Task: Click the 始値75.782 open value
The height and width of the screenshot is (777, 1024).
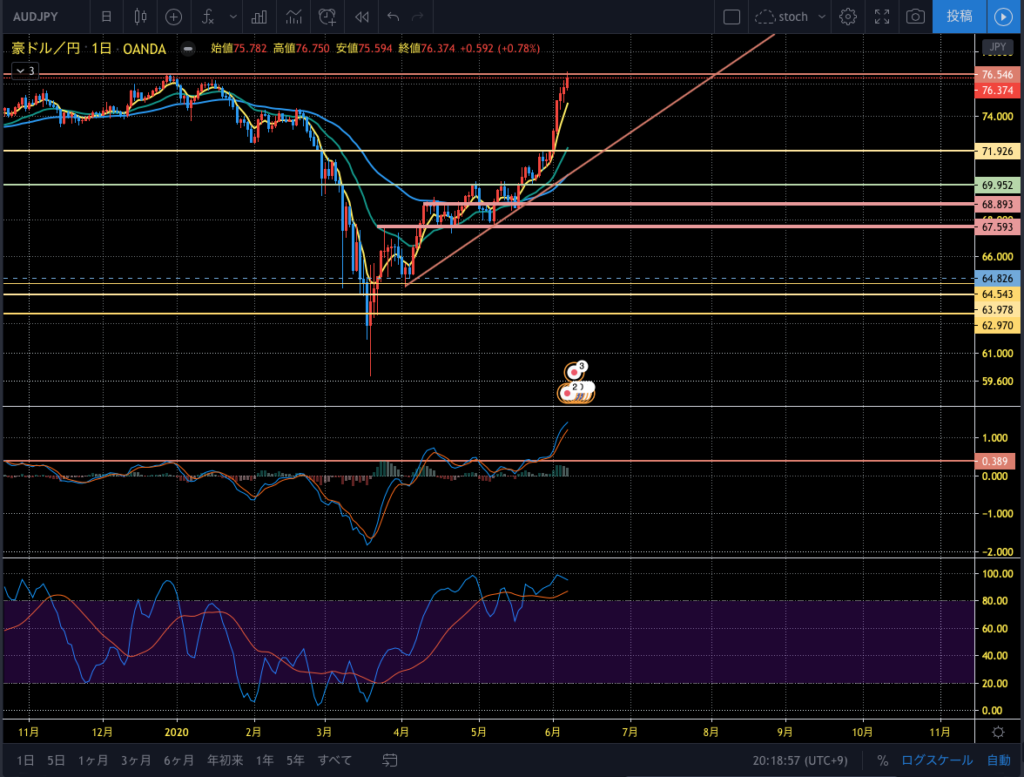Action: point(239,48)
